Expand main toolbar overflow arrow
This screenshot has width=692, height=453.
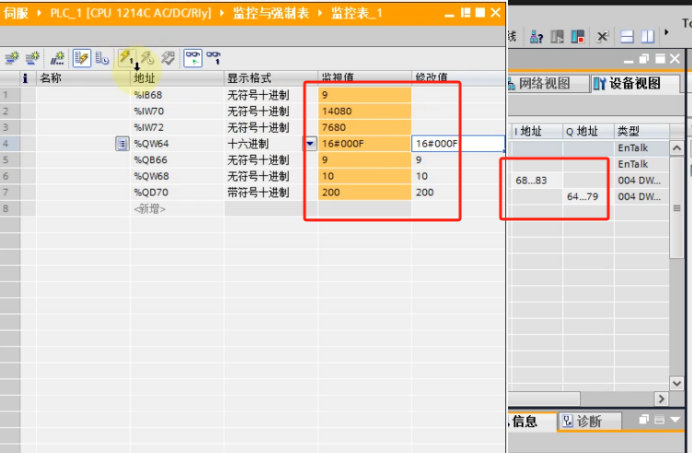pos(666,32)
